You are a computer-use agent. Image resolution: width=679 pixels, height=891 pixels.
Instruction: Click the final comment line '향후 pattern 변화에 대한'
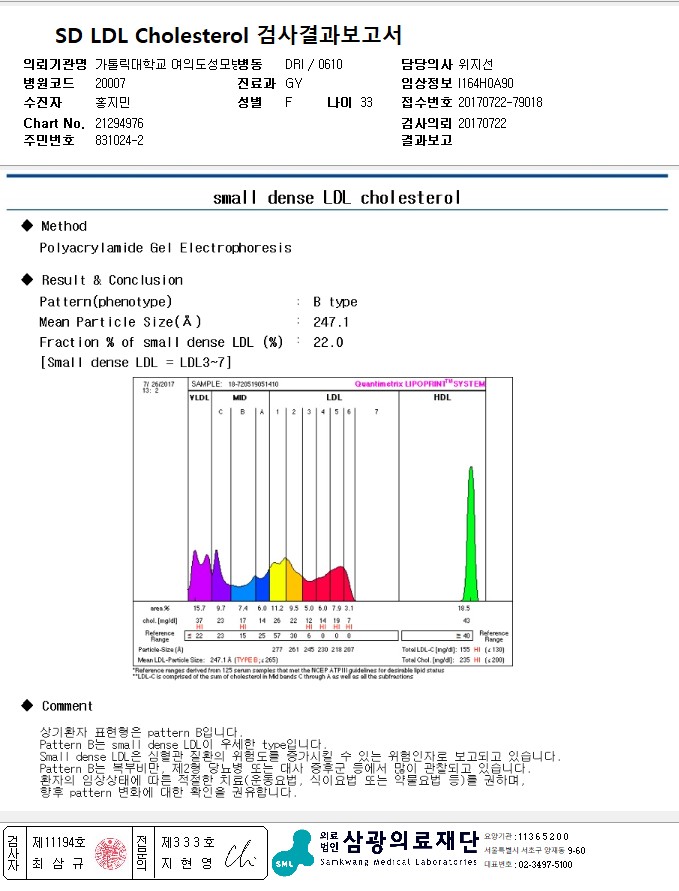pos(168,792)
